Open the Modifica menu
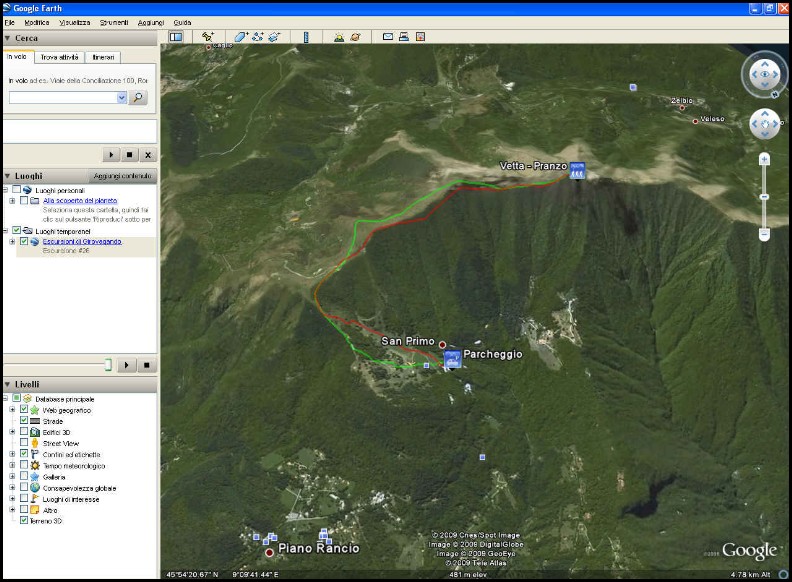Screen dimensions: 792x582 [x=37, y=22]
